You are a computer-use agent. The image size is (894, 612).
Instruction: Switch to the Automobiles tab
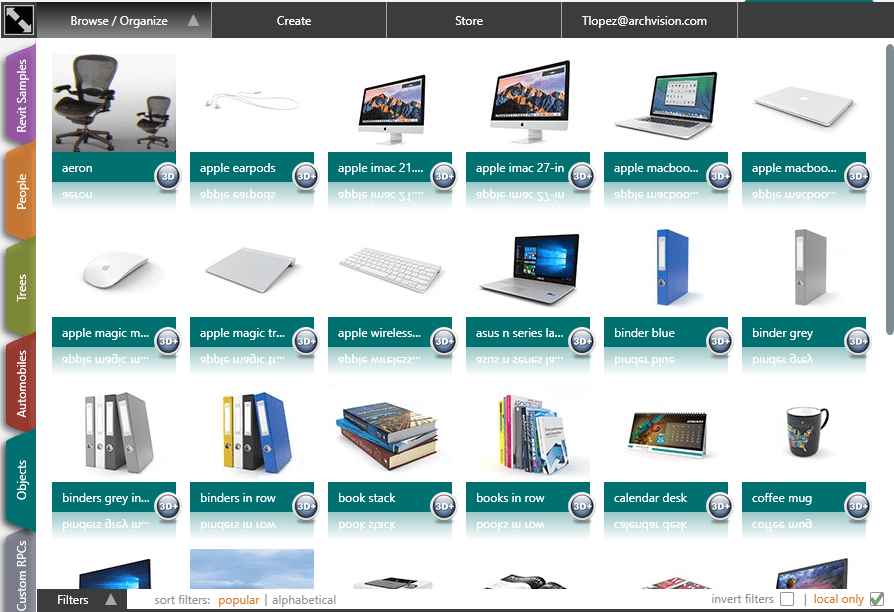(x=21, y=383)
